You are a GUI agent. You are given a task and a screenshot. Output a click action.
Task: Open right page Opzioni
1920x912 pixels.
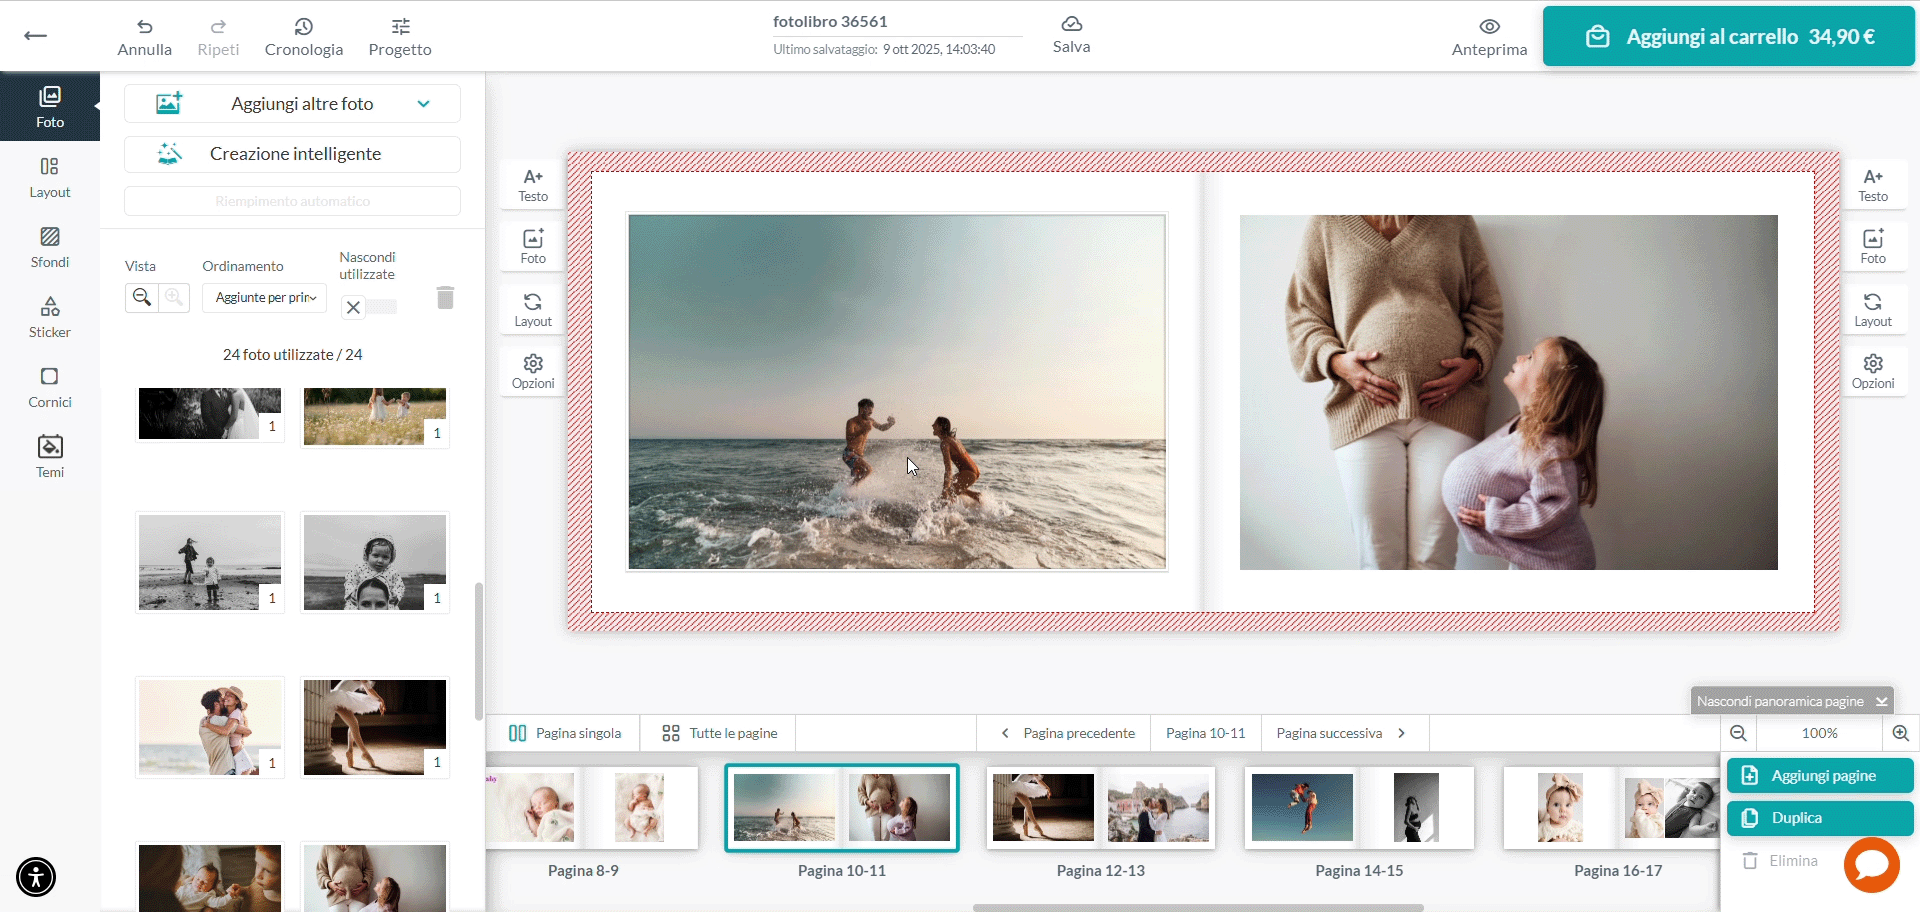click(x=1873, y=372)
